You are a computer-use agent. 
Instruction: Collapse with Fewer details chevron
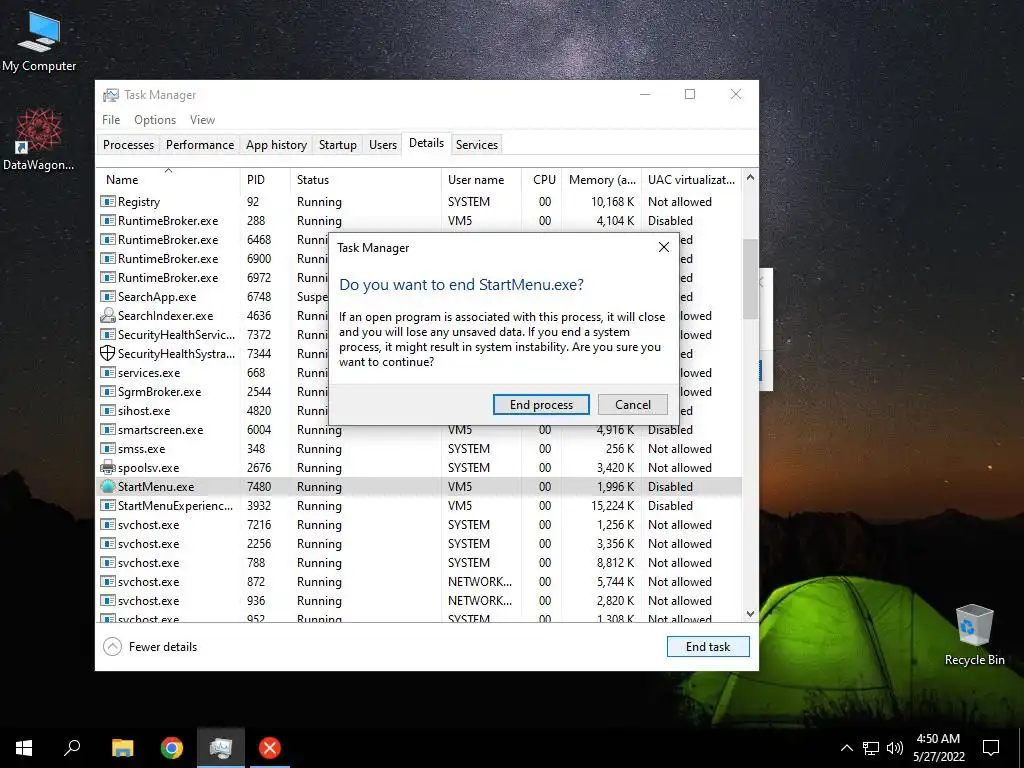click(112, 647)
